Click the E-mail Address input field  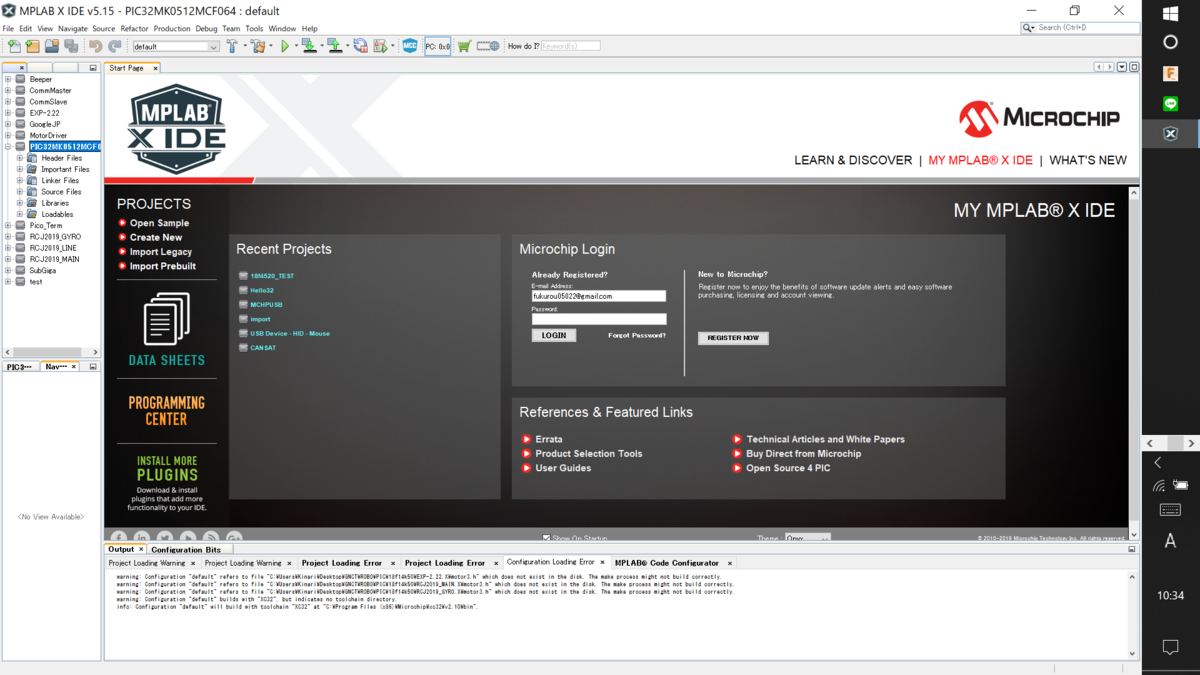599,296
